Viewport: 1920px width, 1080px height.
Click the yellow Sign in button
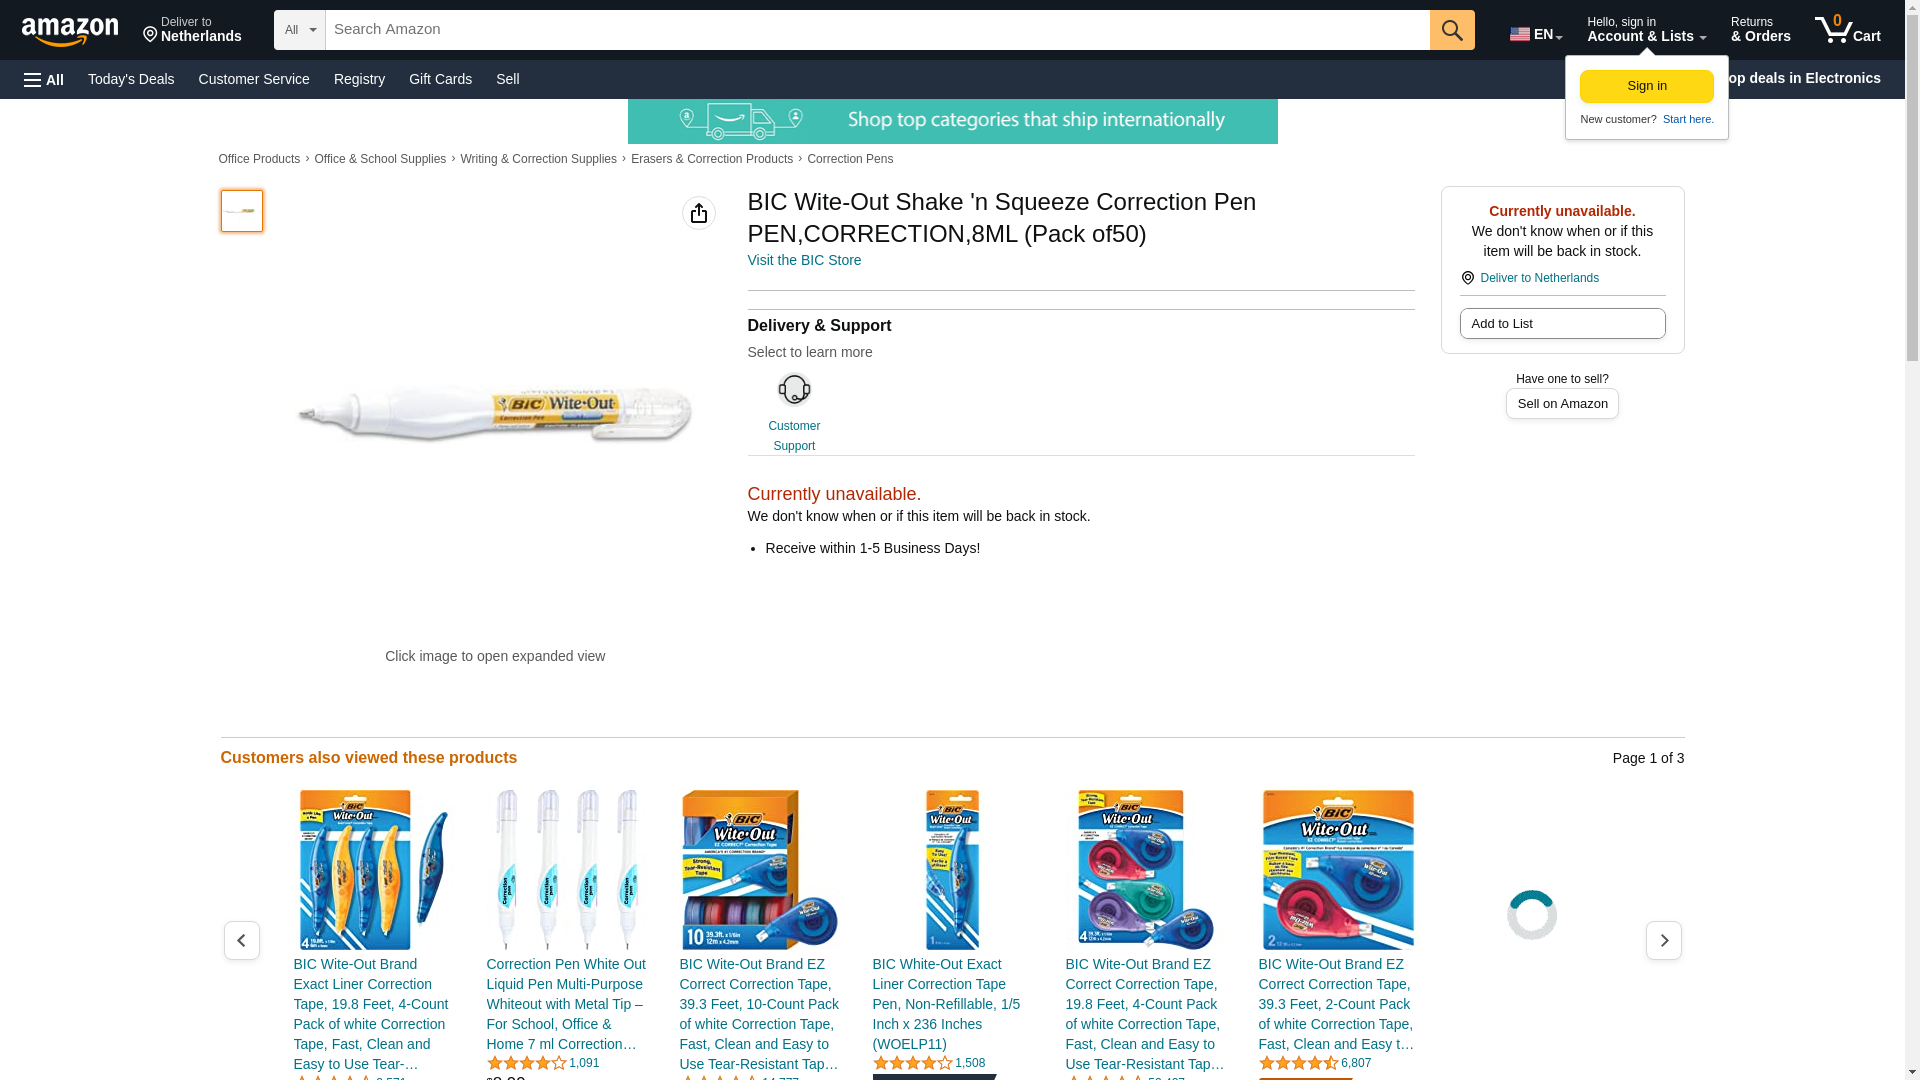click(1647, 86)
